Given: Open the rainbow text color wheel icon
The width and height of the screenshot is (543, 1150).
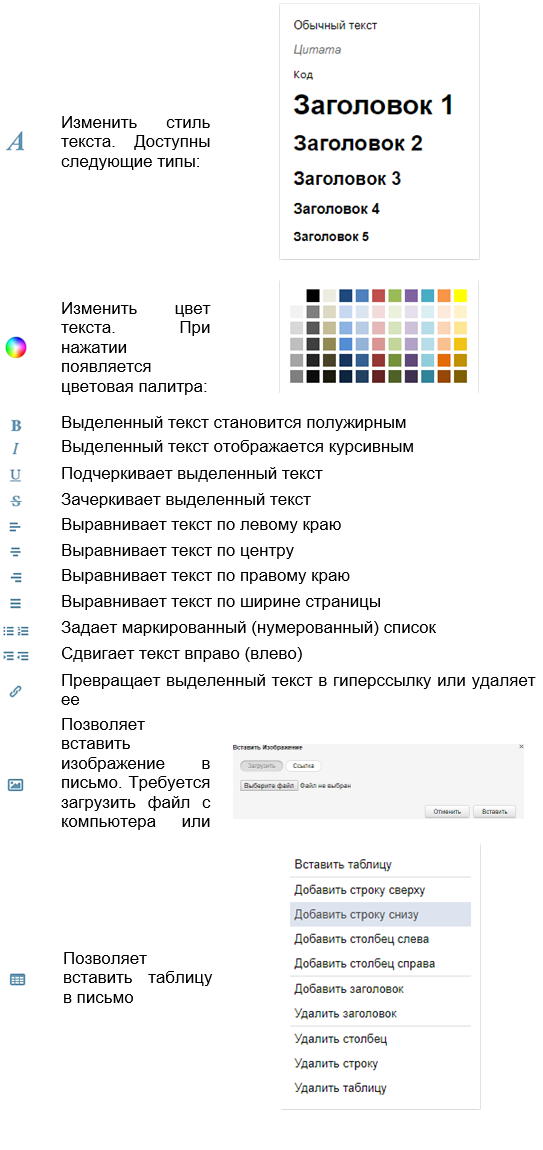Looking at the screenshot, I should 15,347.
